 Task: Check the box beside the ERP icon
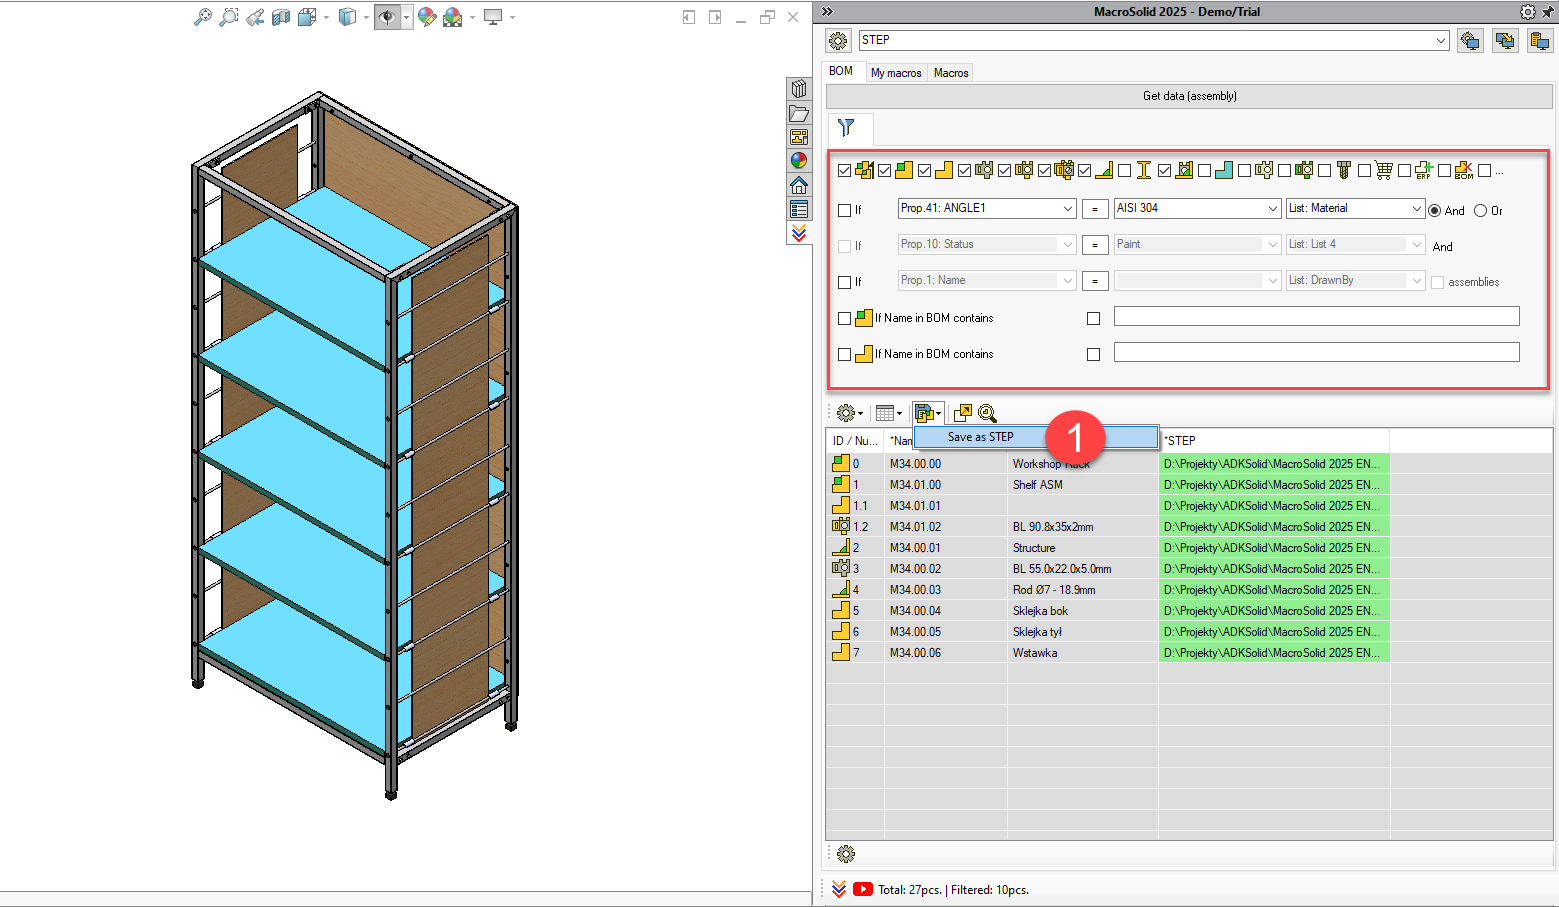point(1405,171)
